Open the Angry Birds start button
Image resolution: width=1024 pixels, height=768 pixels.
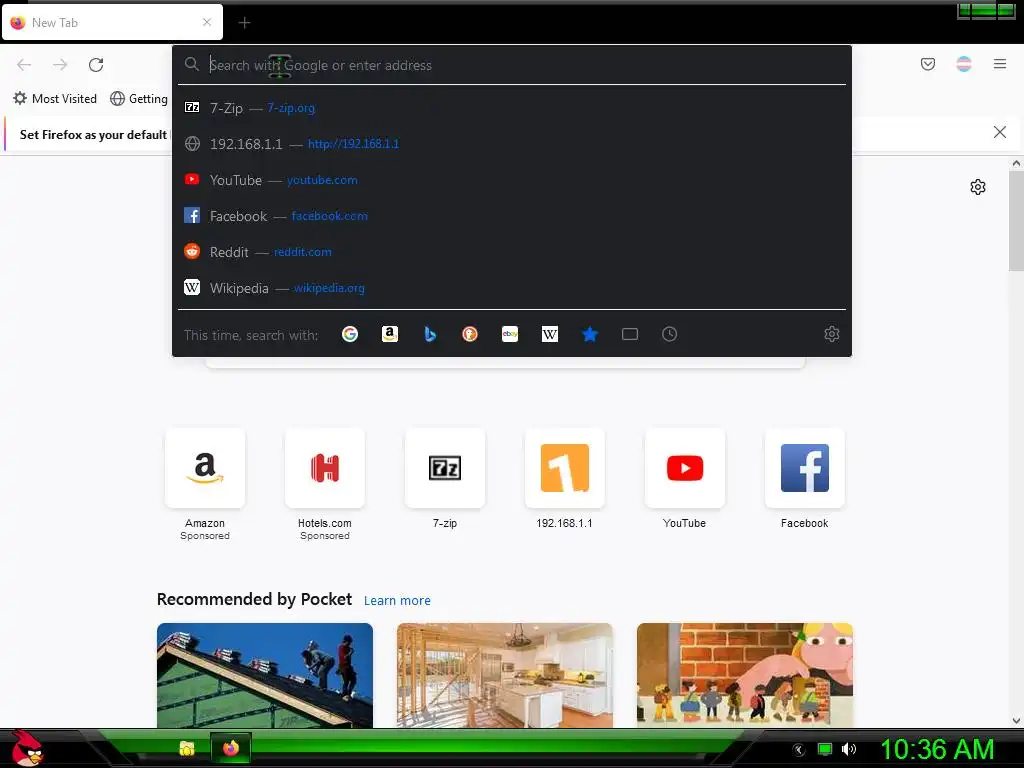pos(27,748)
